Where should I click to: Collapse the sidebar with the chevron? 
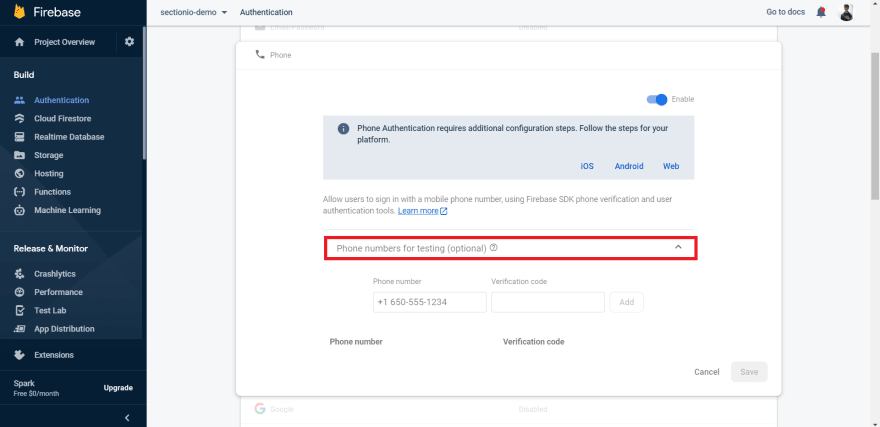coord(127,417)
